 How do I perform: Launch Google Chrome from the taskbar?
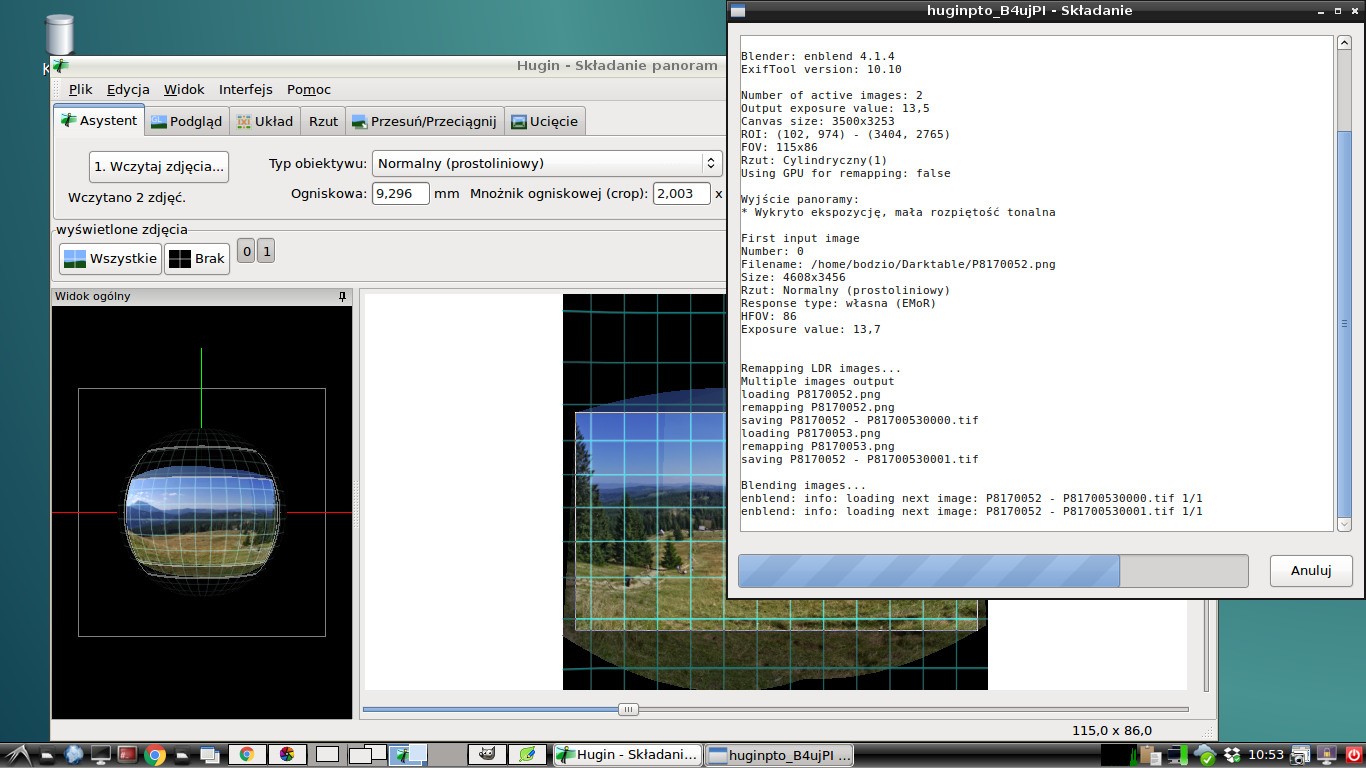point(155,755)
